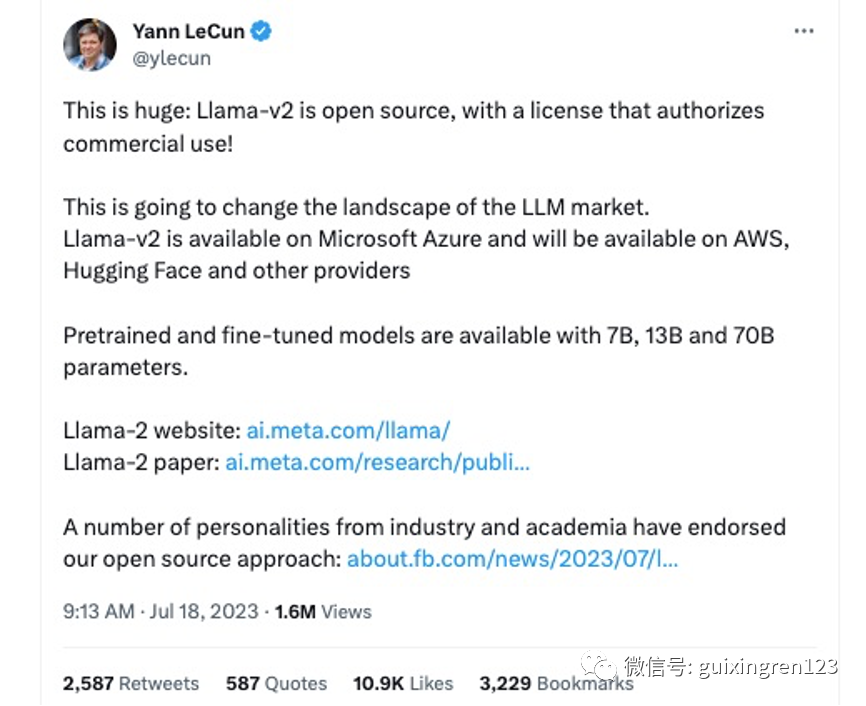The width and height of the screenshot is (866, 706).
Task: View the 2,587 Retweets list
Action: (x=130, y=683)
